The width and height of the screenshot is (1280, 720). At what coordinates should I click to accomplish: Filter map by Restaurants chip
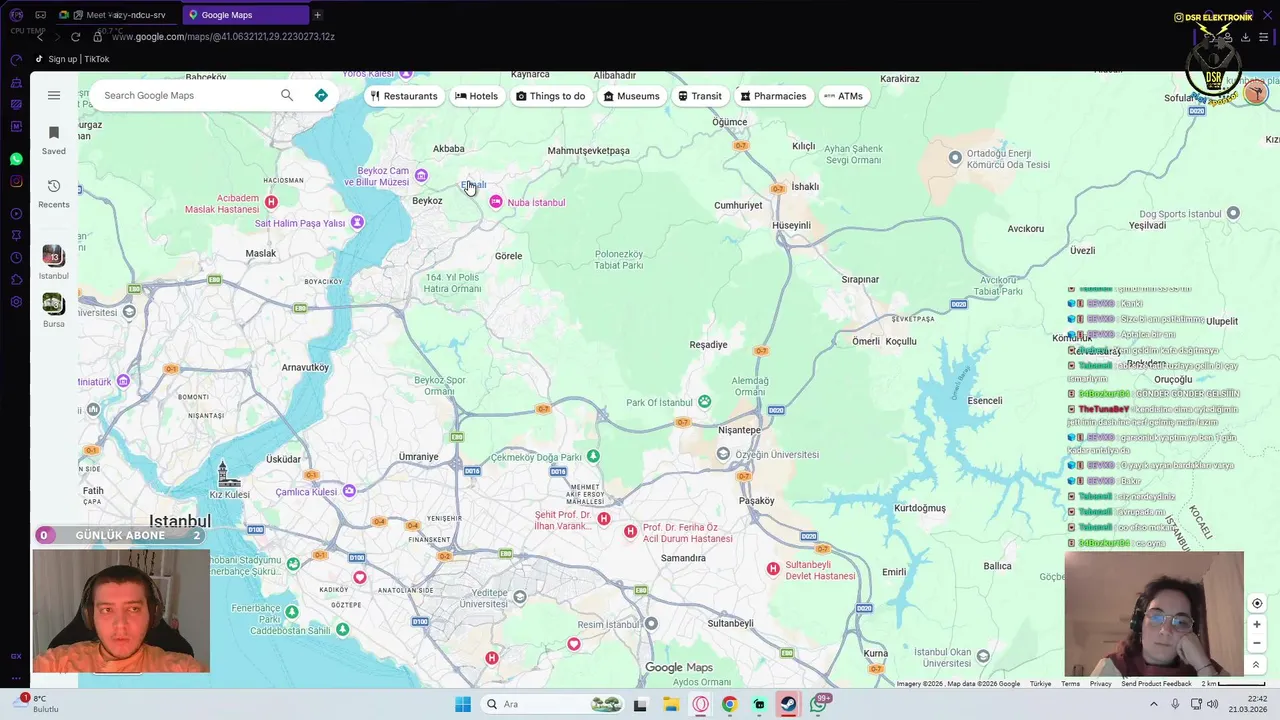(x=404, y=96)
